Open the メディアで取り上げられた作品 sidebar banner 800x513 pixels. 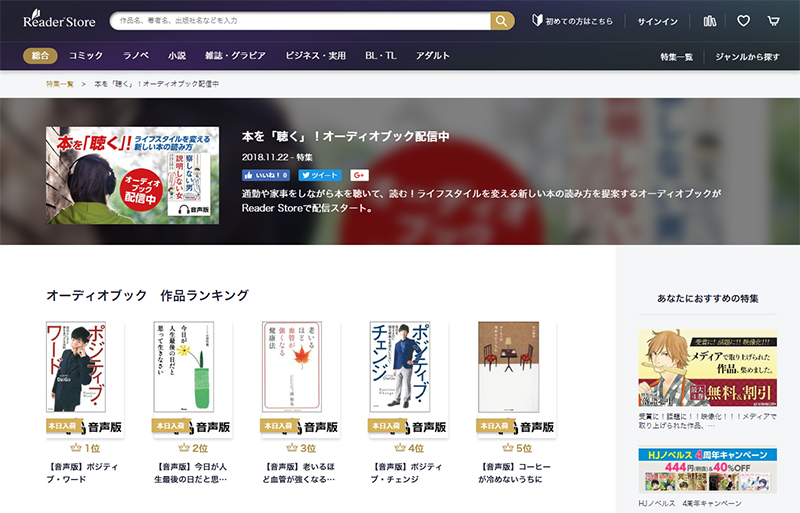click(x=708, y=368)
